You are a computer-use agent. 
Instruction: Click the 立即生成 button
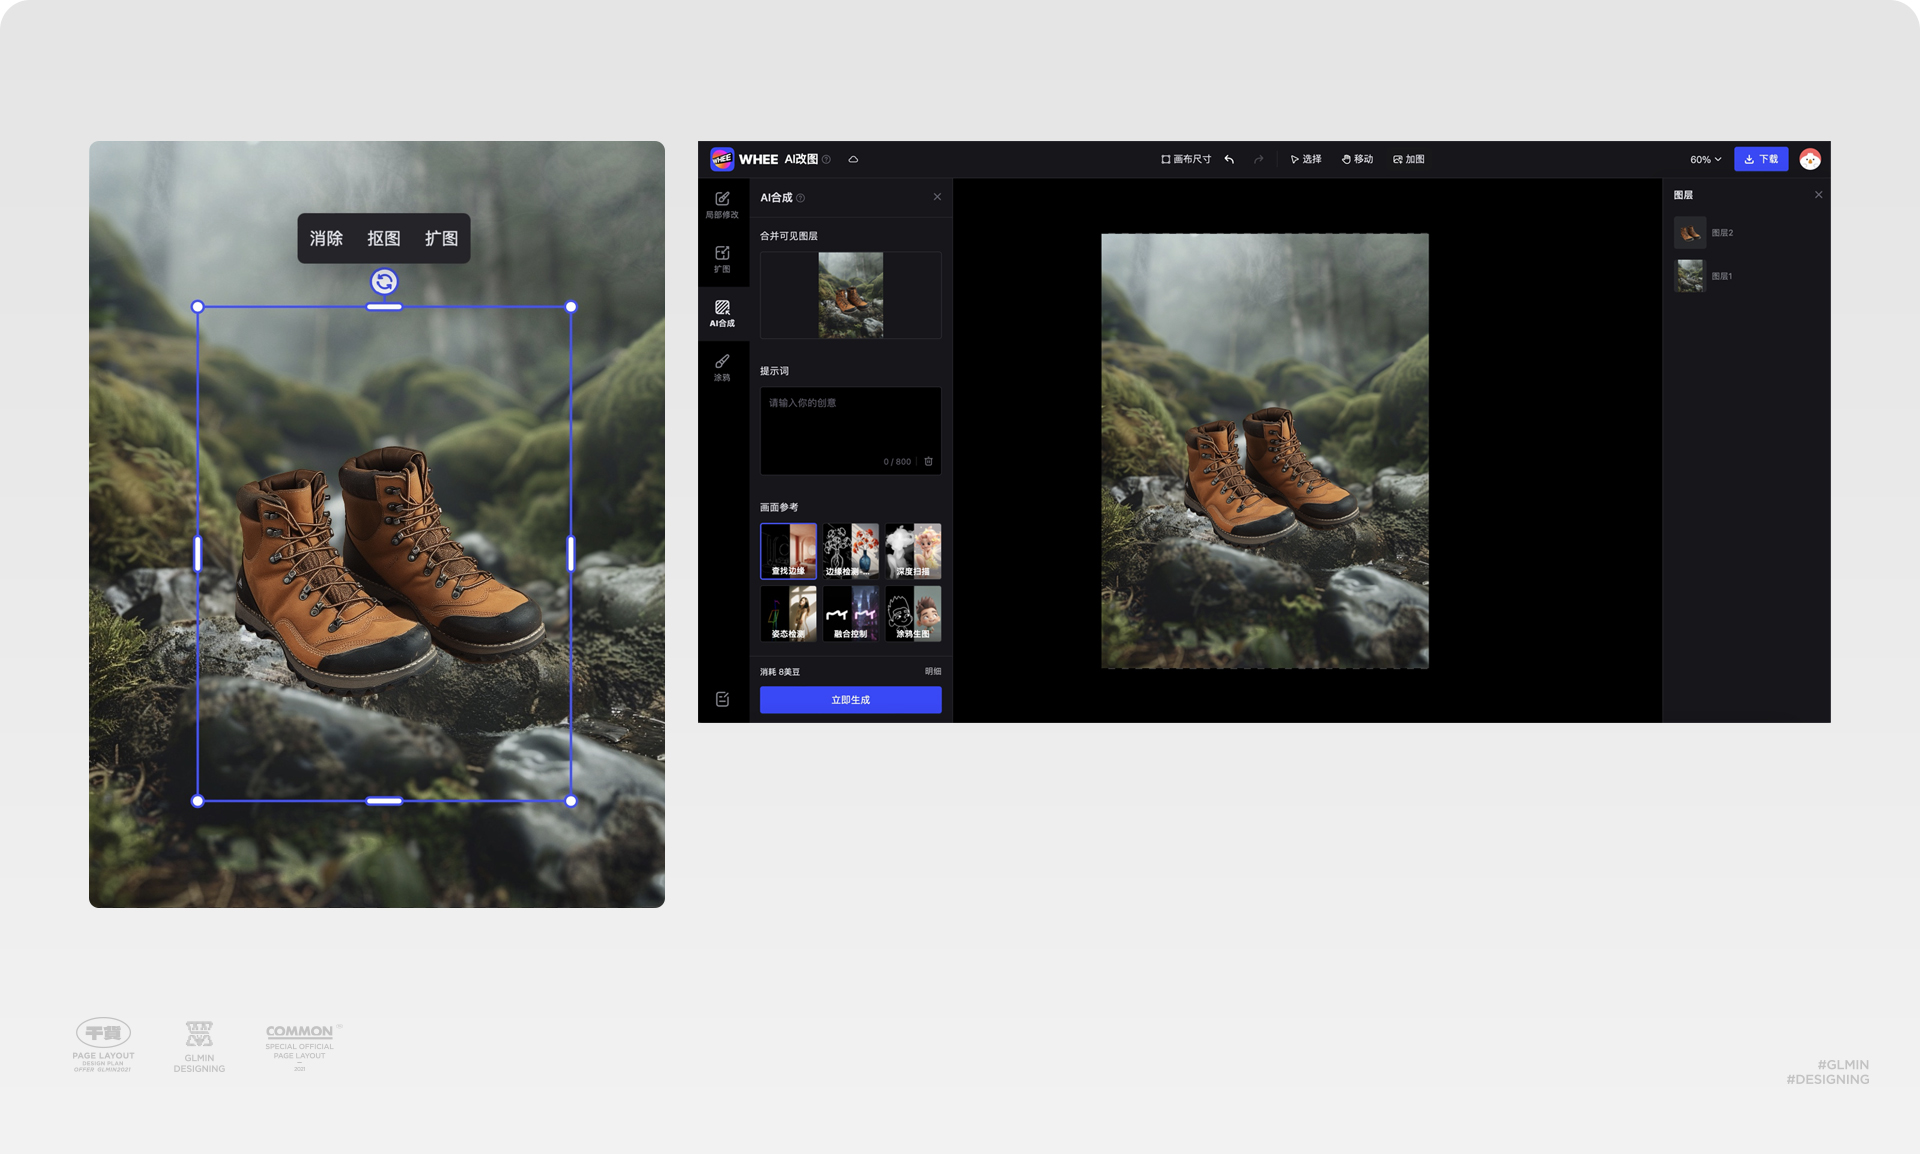point(850,699)
